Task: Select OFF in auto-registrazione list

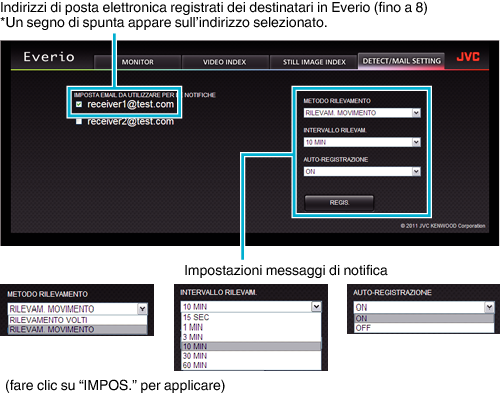Action: coord(424,328)
